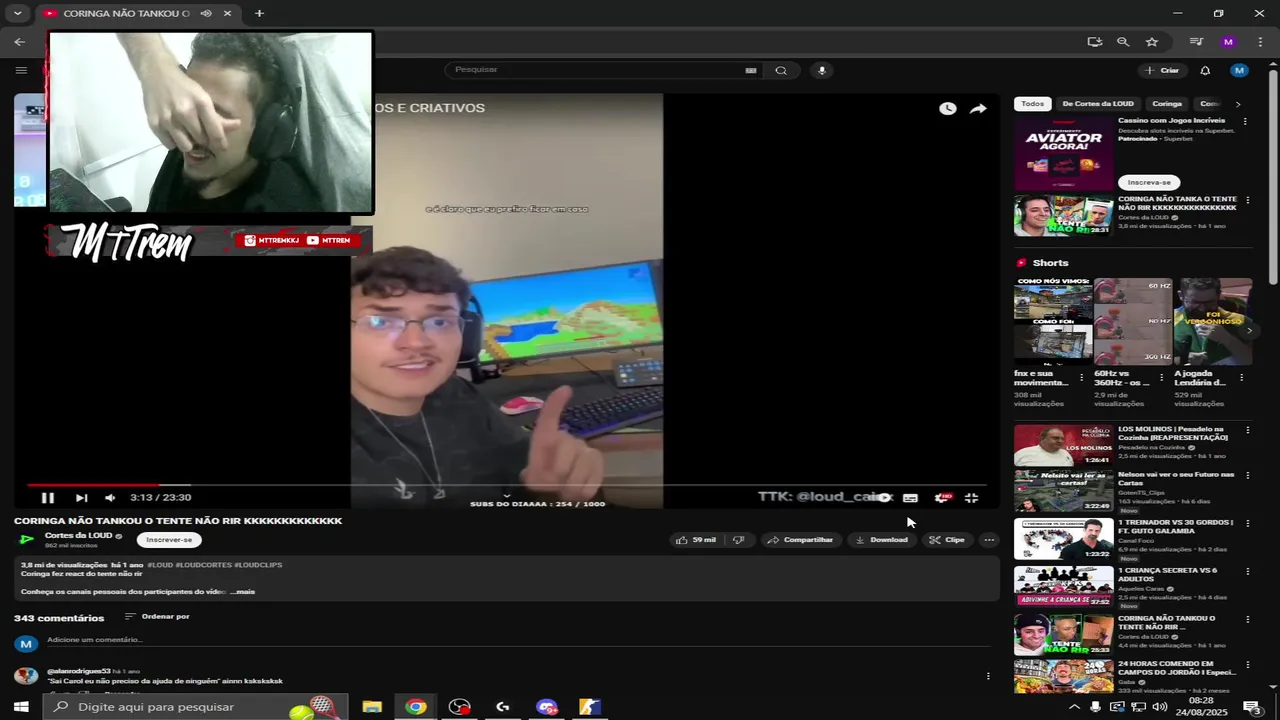1280x720 pixels.
Task: Click the Download button
Action: [x=881, y=540]
